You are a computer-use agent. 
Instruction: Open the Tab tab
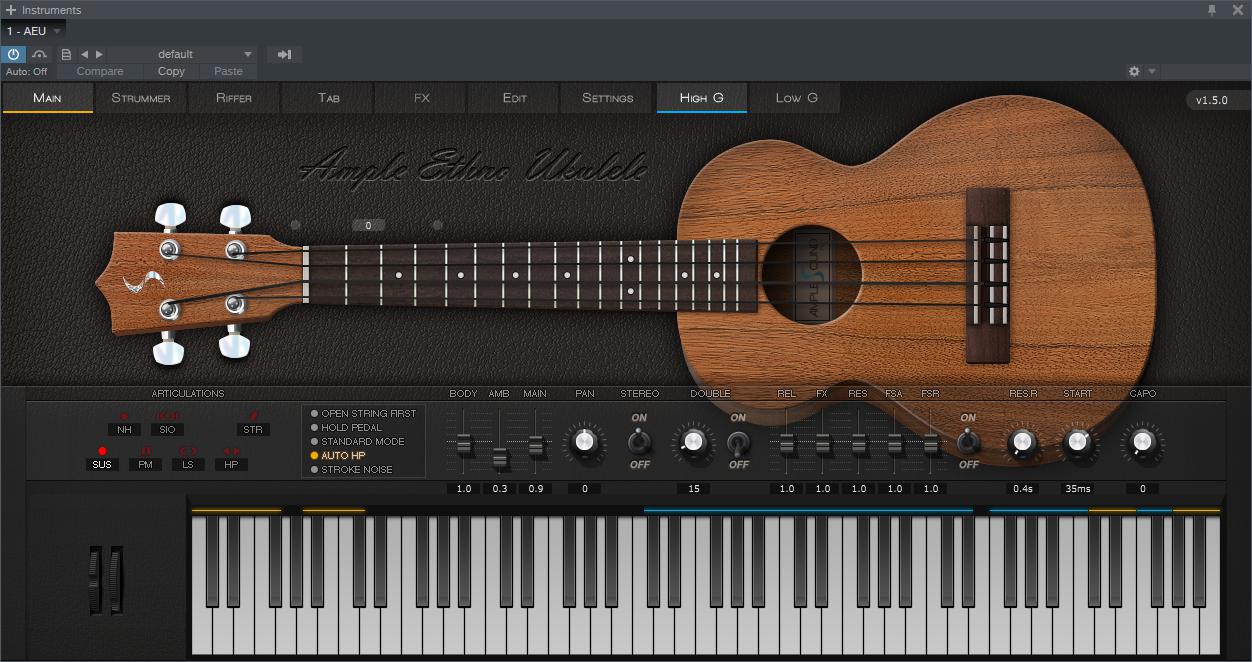pos(328,98)
